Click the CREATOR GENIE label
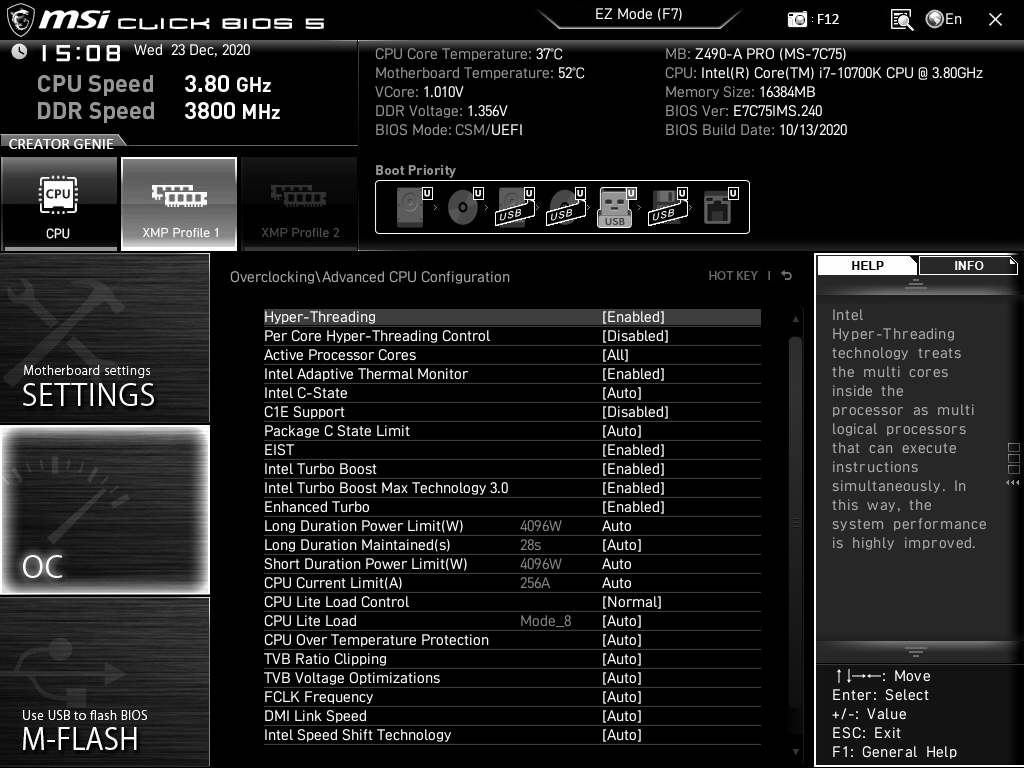 tap(61, 144)
